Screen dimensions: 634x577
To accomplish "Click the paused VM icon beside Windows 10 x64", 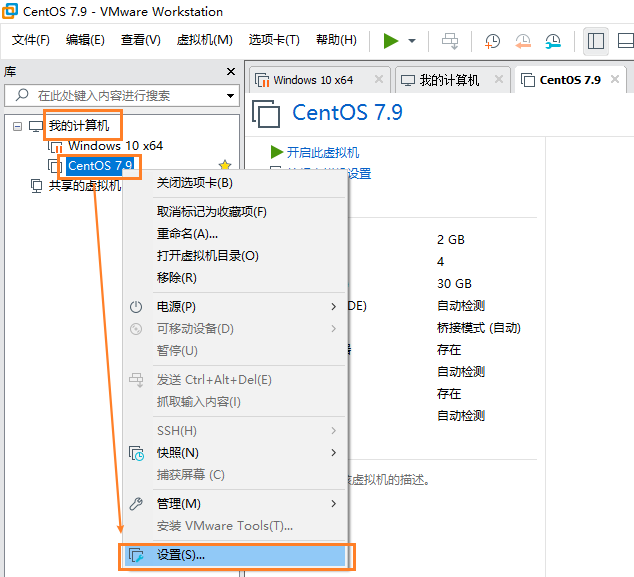I will 55,146.
